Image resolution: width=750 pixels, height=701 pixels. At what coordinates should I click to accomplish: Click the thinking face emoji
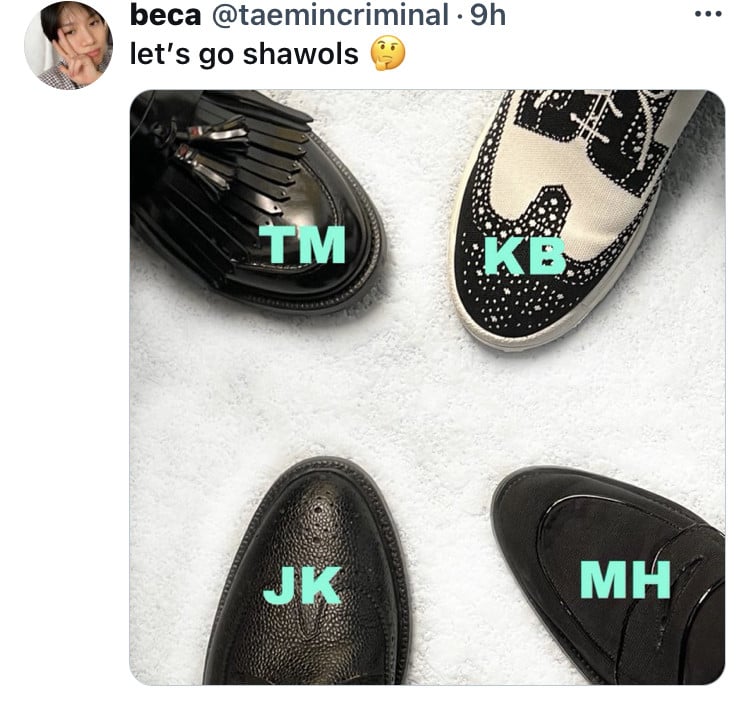click(388, 55)
